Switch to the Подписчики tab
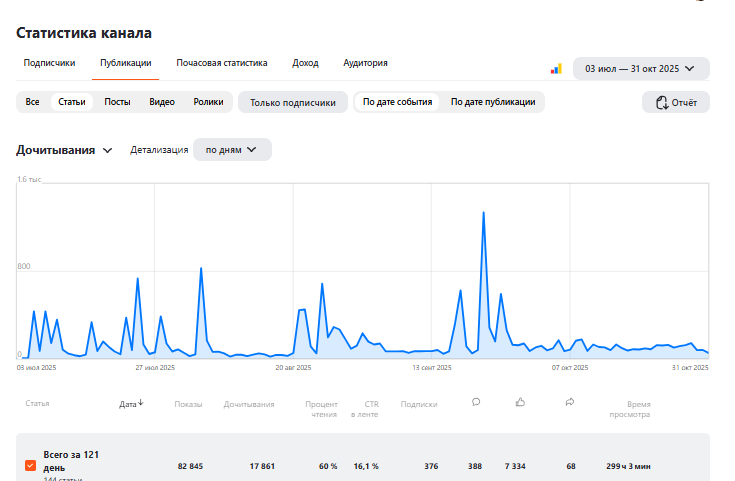Image resolution: width=735 pixels, height=481 pixels. [49, 63]
